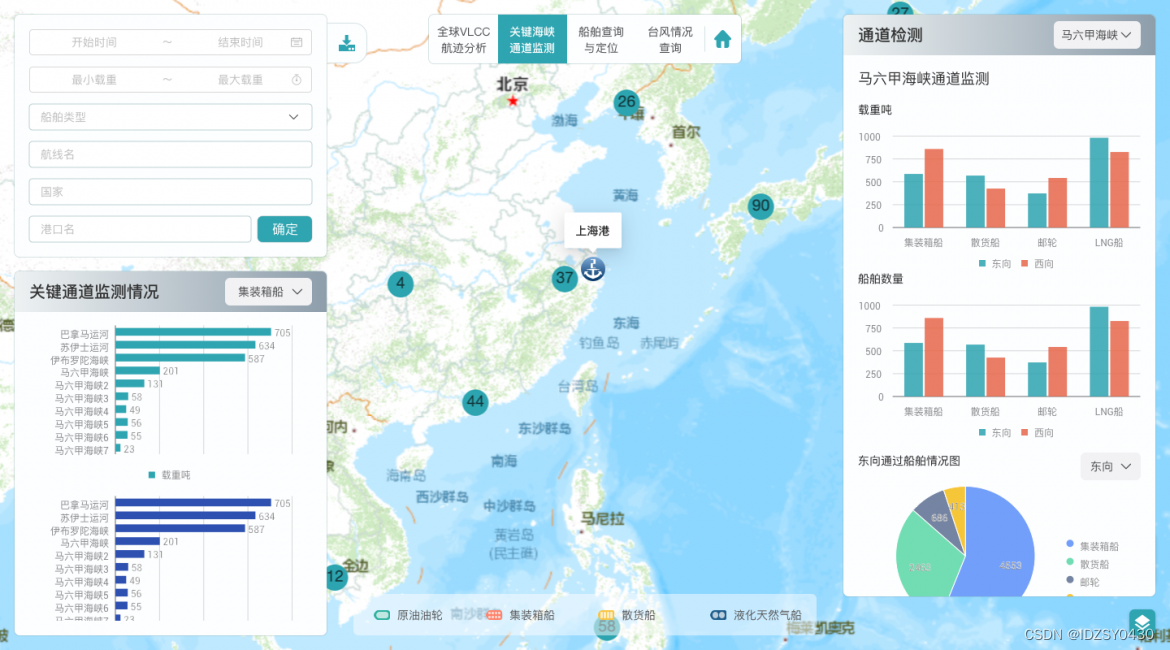Select ship cluster marker 26
The image size is (1170, 650).
tap(626, 102)
